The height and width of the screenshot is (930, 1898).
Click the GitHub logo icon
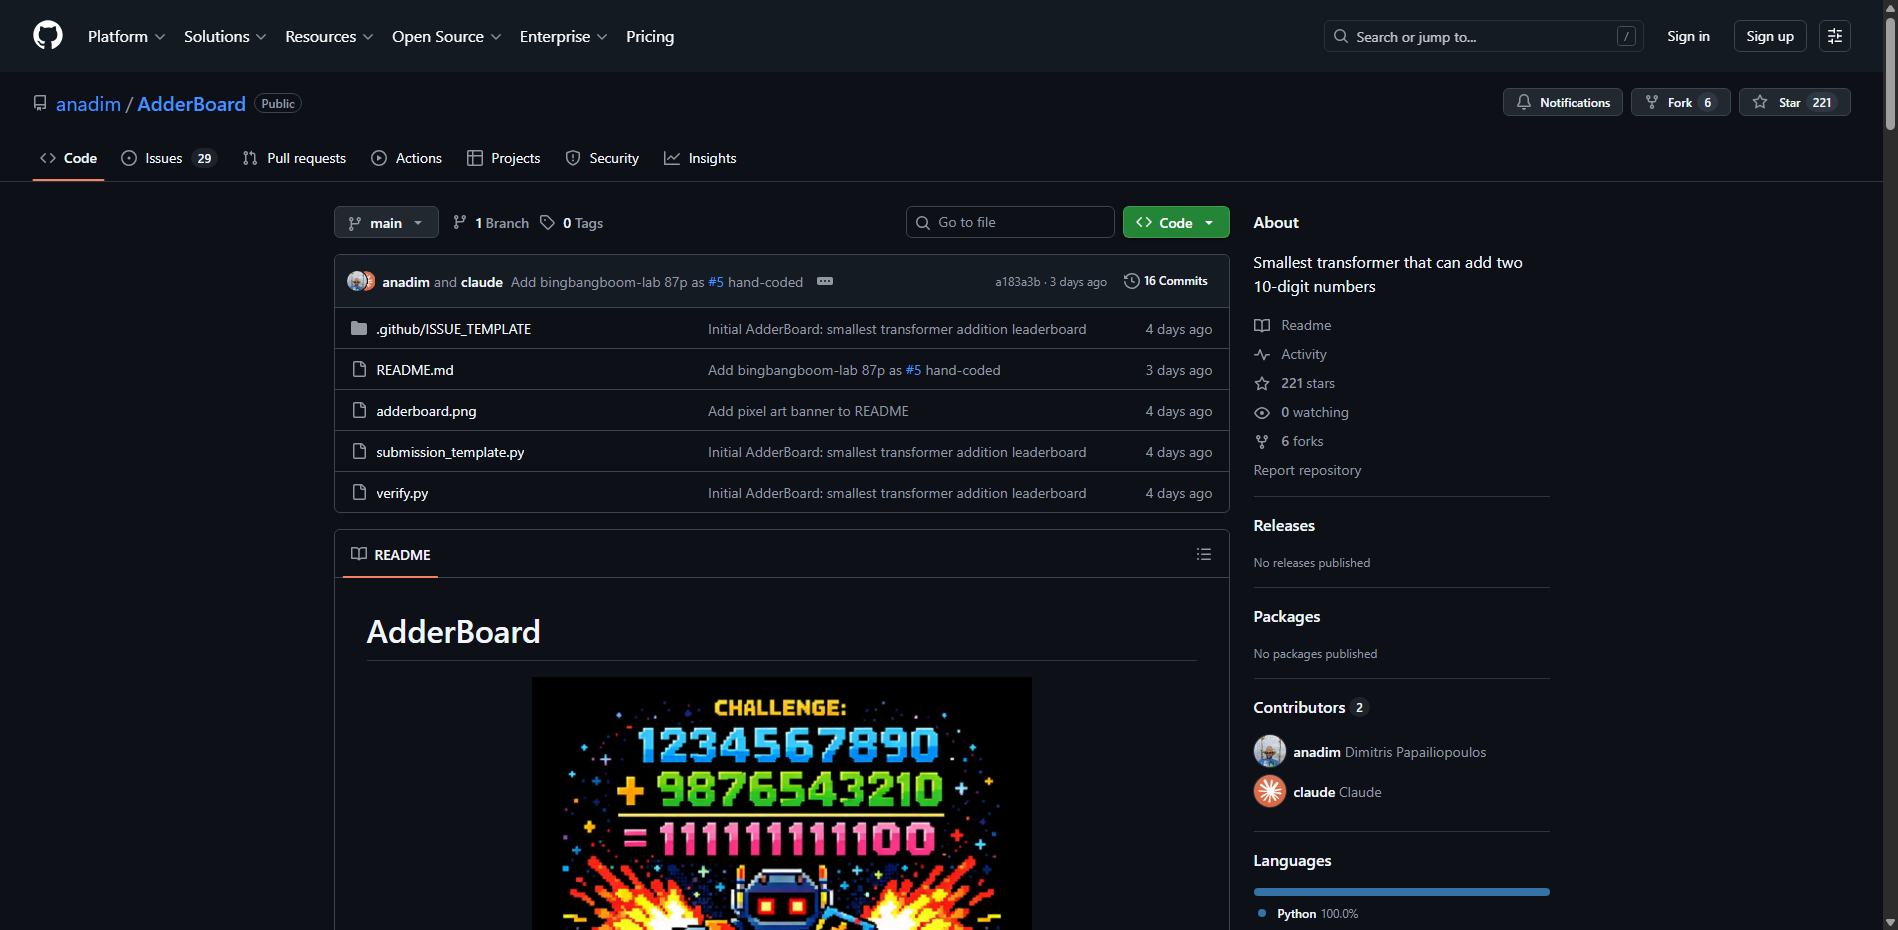tap(48, 36)
